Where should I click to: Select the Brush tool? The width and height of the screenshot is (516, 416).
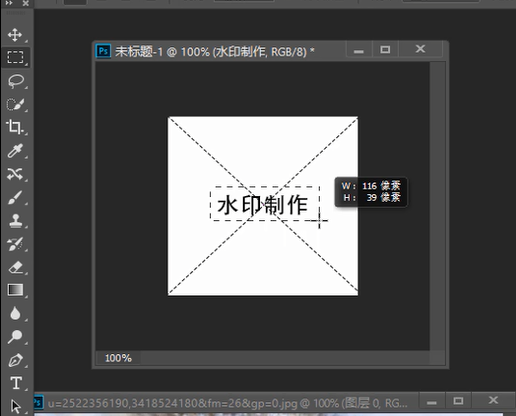[x=15, y=197]
